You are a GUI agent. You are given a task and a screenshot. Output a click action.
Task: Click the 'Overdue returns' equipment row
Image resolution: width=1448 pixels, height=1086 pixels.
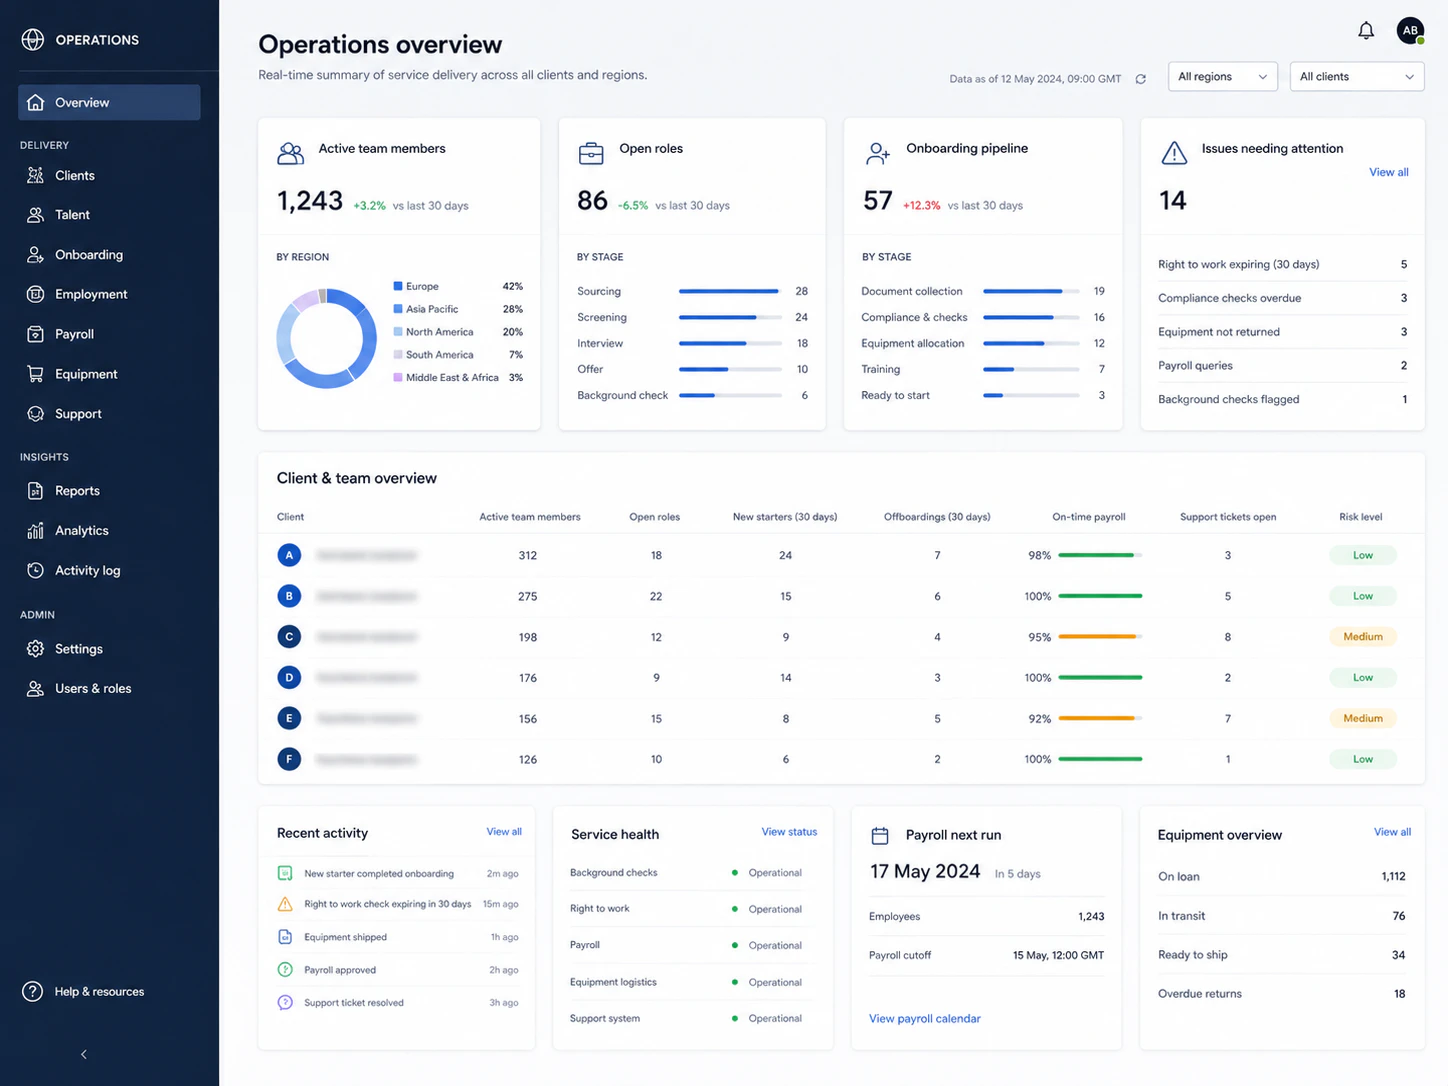click(1282, 994)
